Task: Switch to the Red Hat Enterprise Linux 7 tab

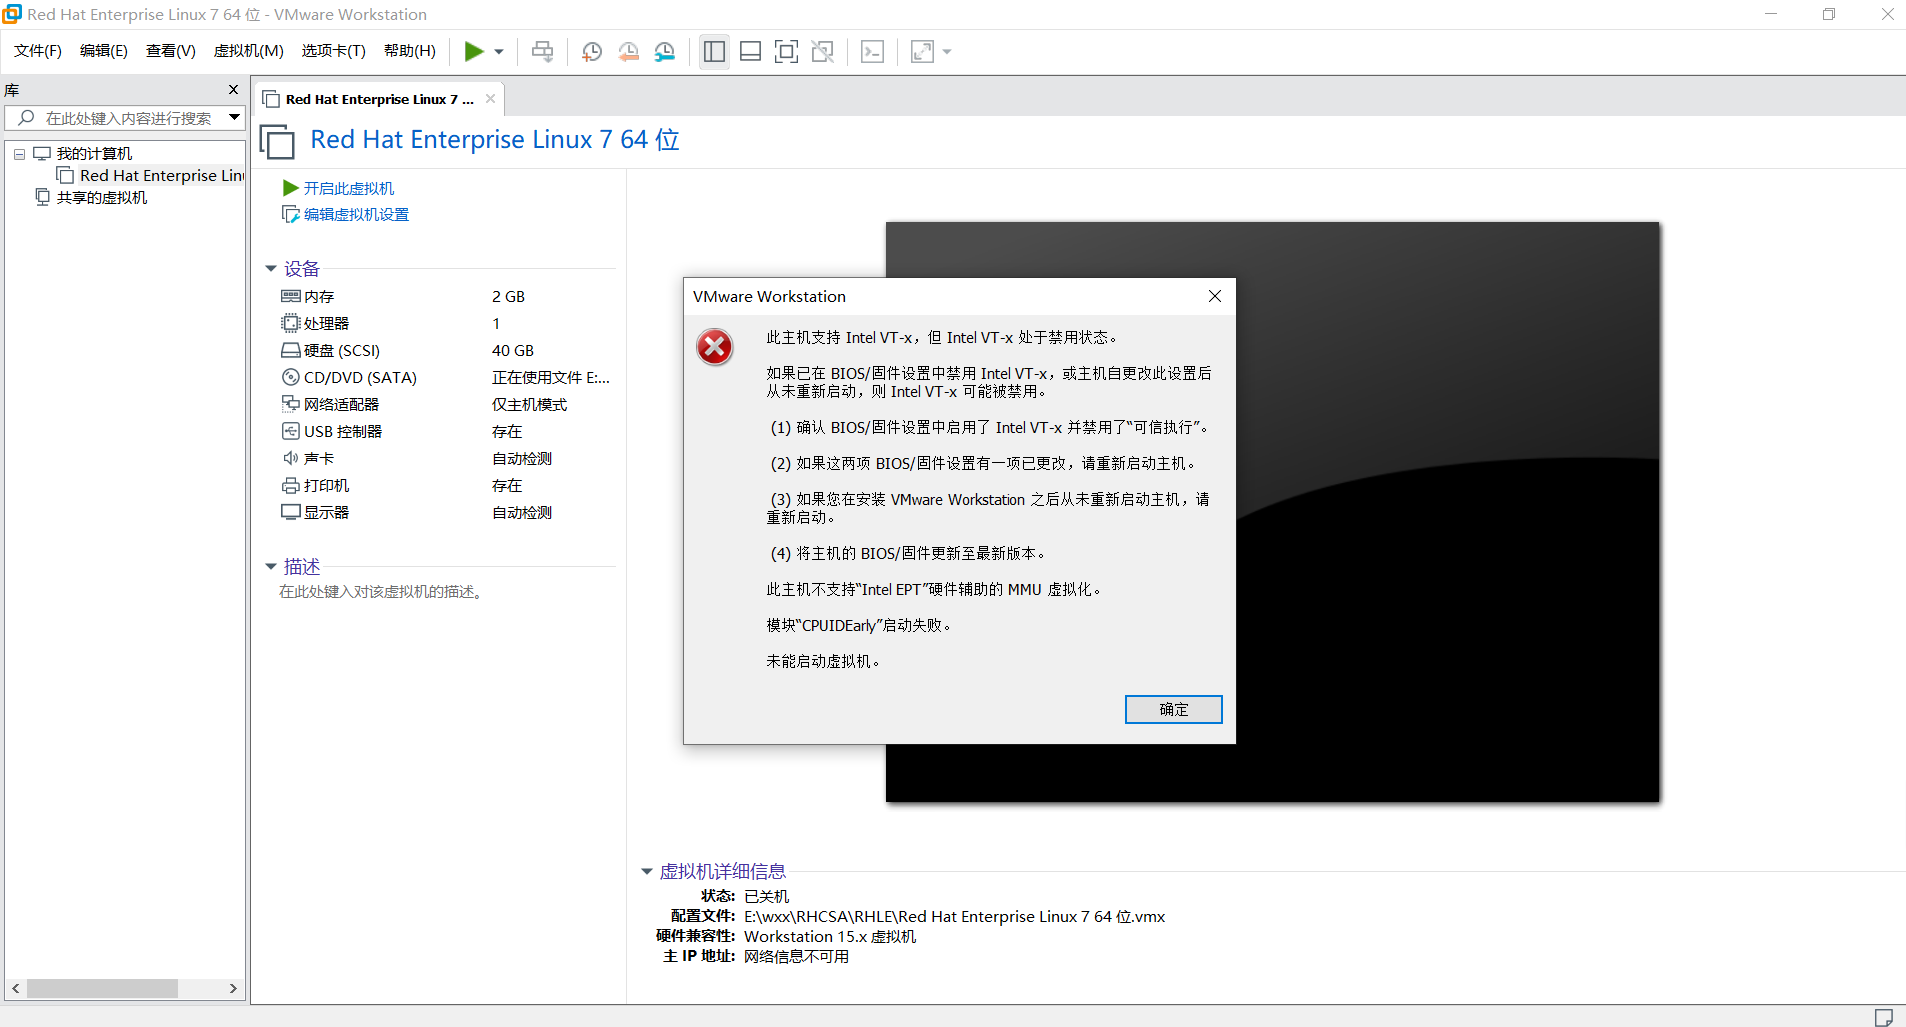Action: tap(372, 98)
